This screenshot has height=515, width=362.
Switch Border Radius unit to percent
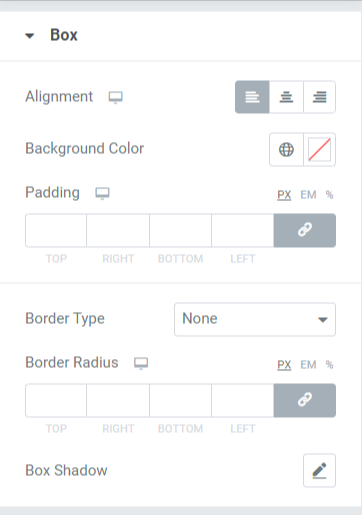point(330,365)
